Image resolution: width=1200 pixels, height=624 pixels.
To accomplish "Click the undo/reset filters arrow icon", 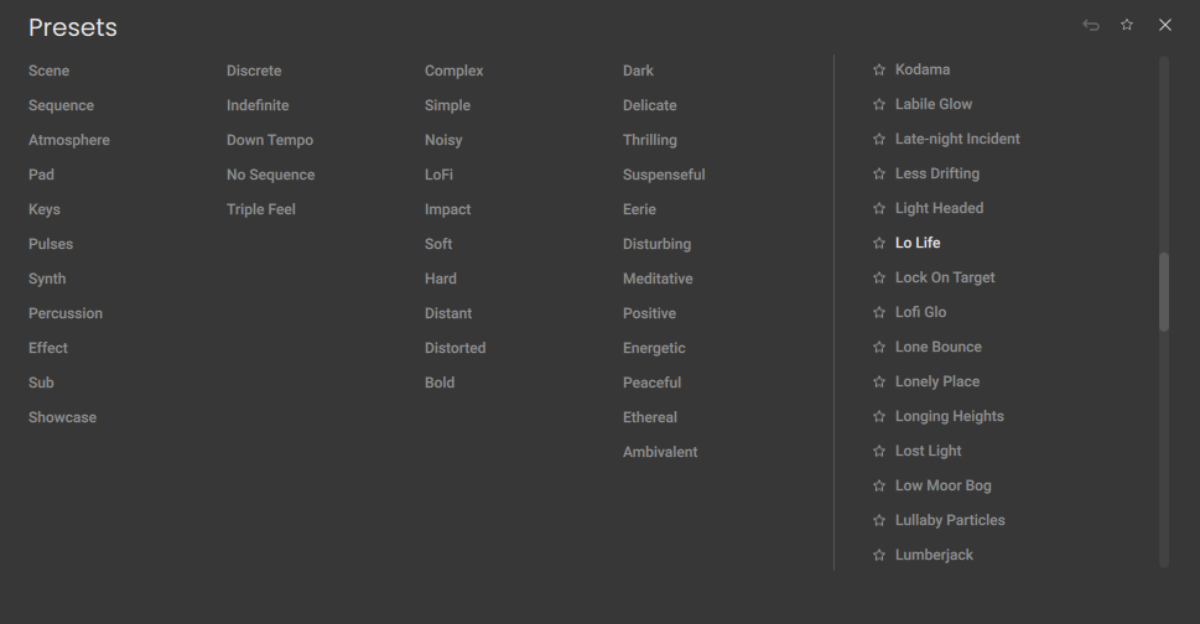I will point(1090,25).
